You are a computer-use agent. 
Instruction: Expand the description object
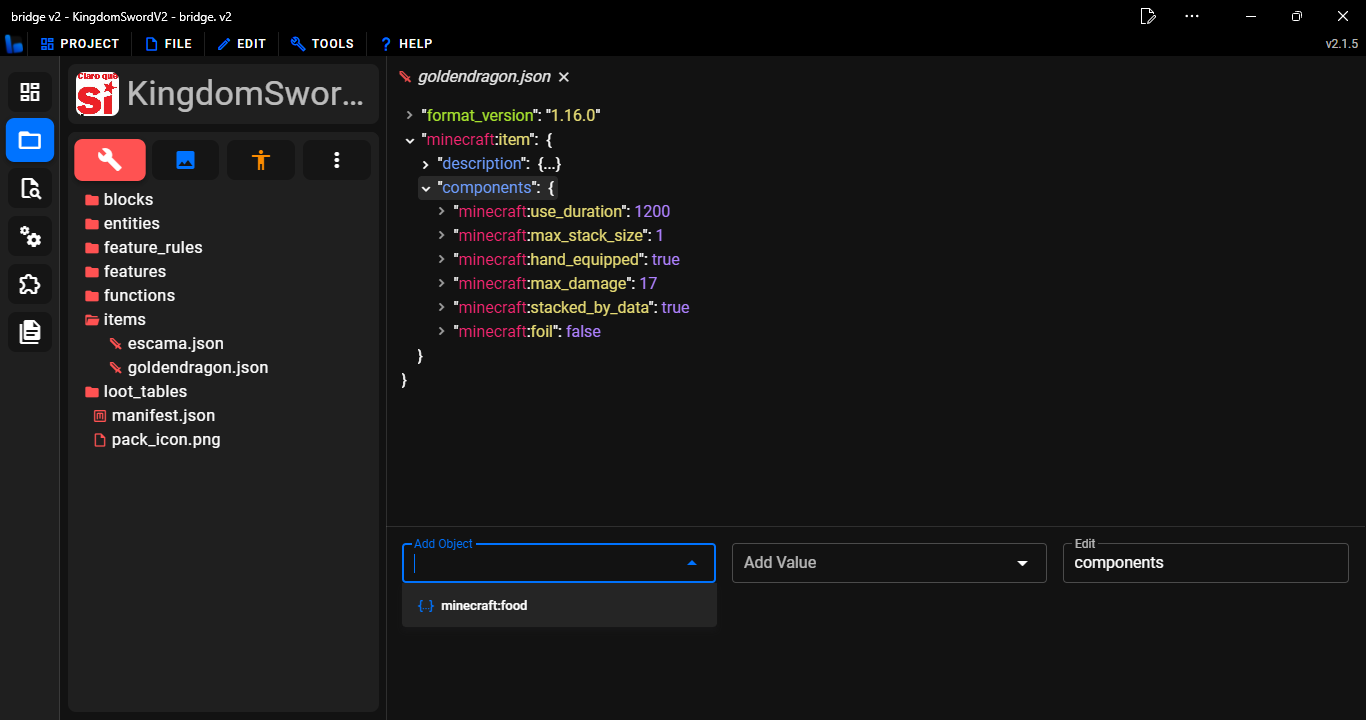[x=426, y=163]
